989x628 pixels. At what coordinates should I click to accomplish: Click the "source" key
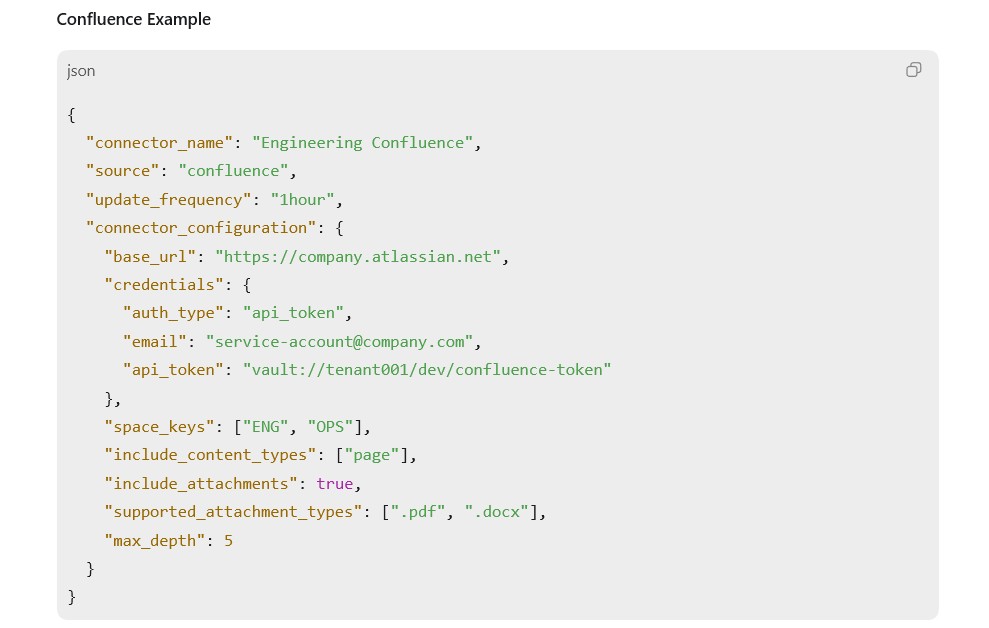tap(122, 171)
